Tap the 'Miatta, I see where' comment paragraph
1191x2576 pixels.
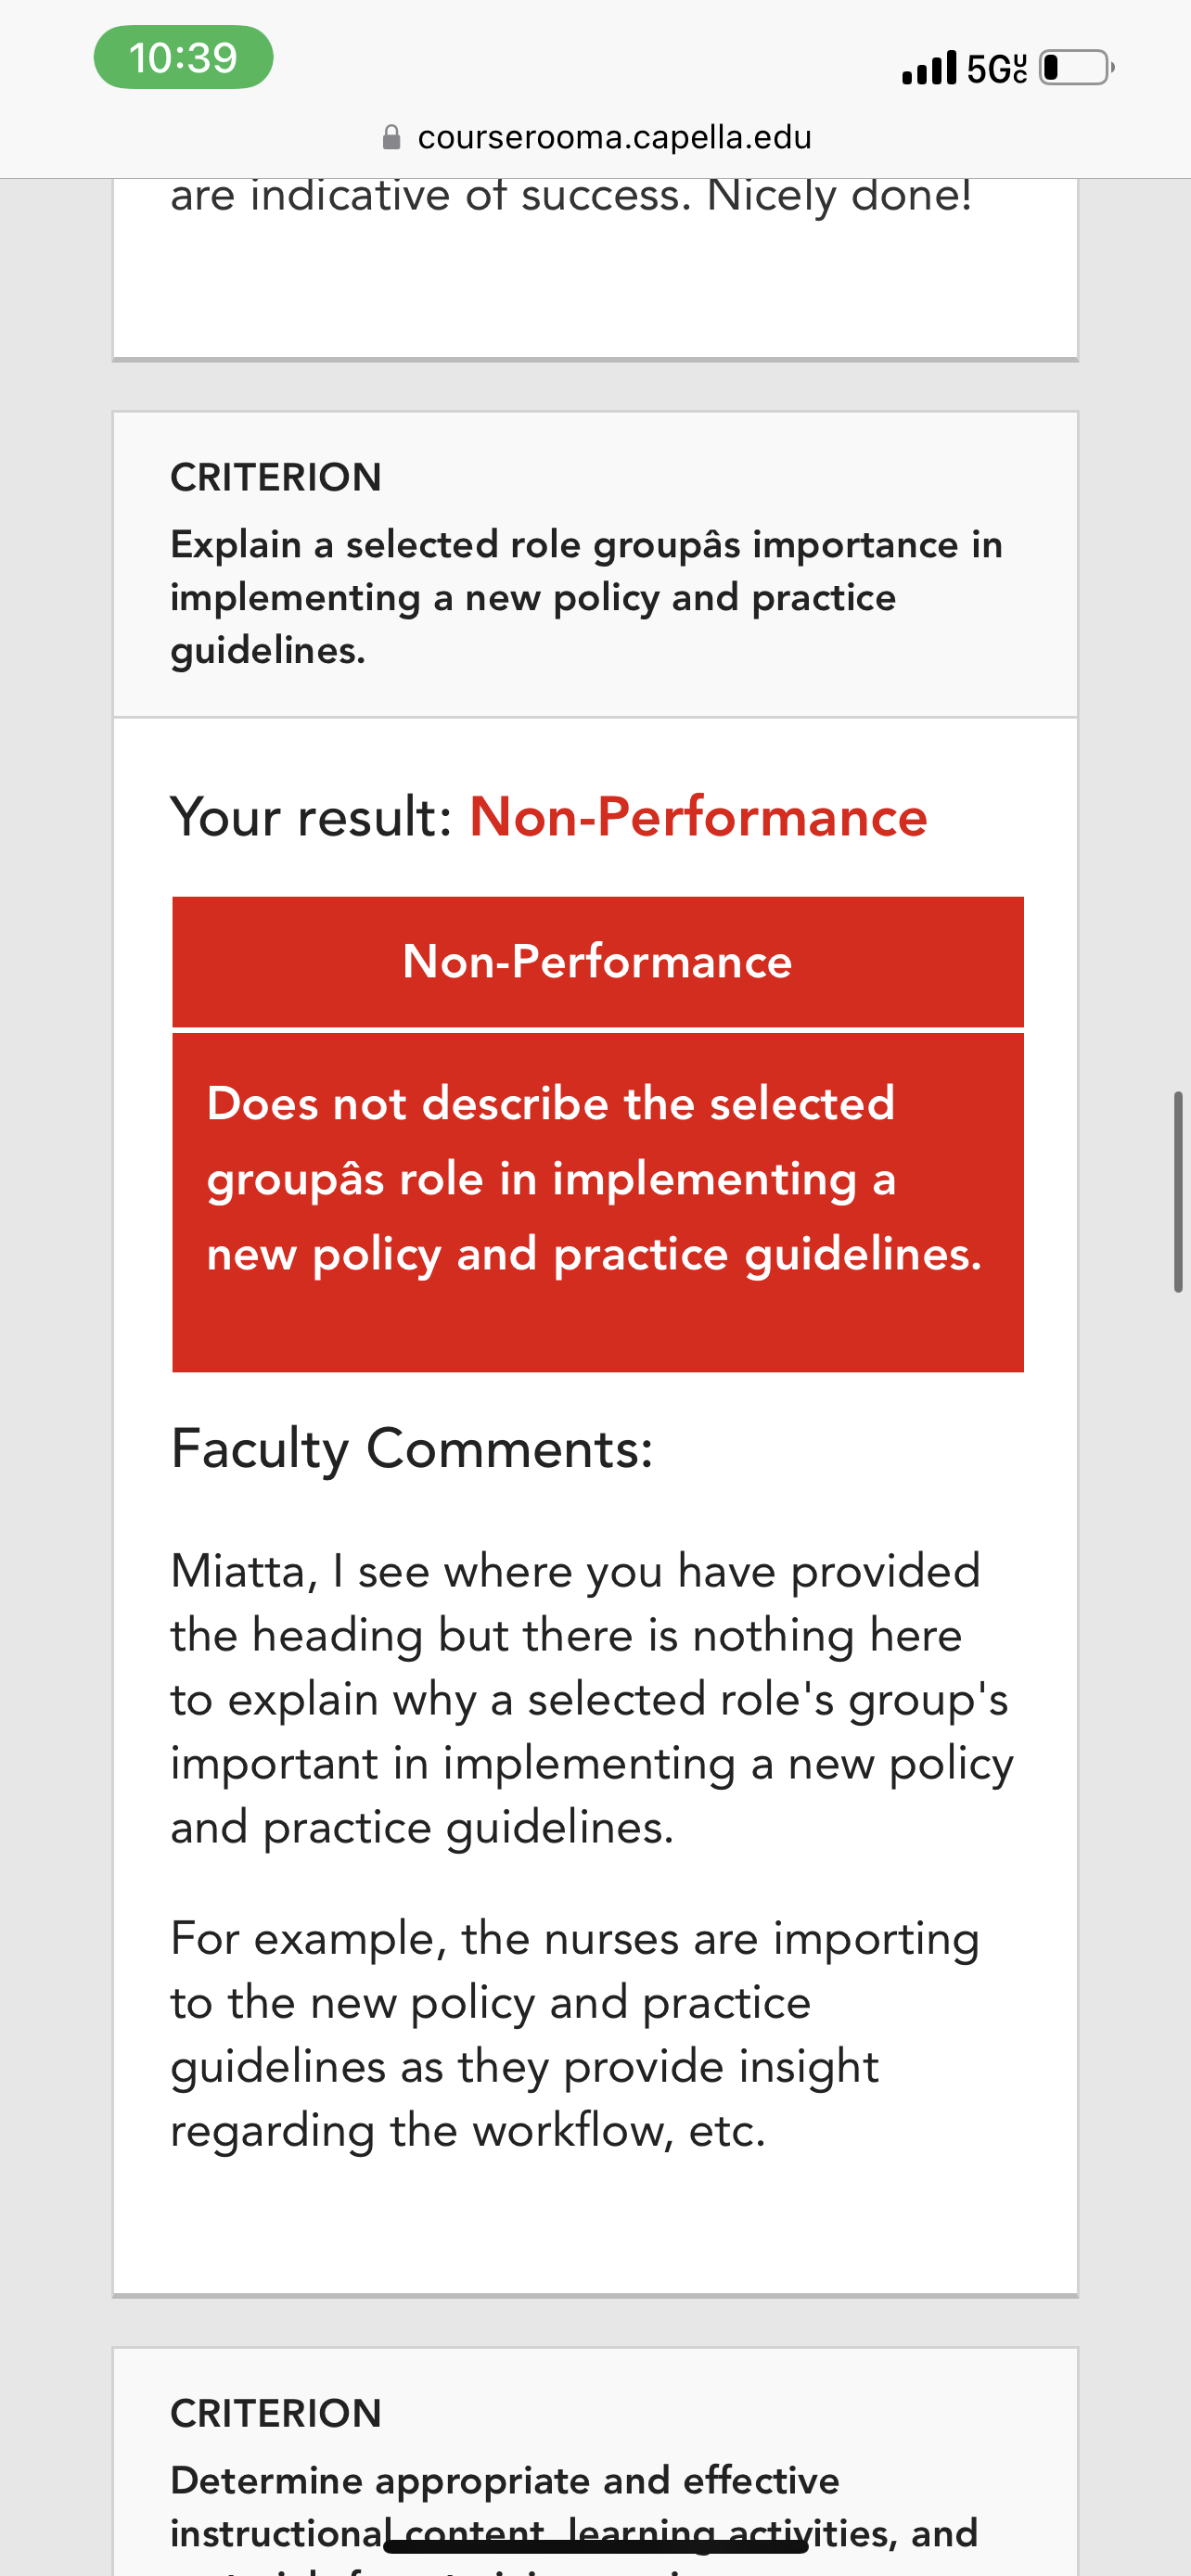click(x=592, y=1699)
